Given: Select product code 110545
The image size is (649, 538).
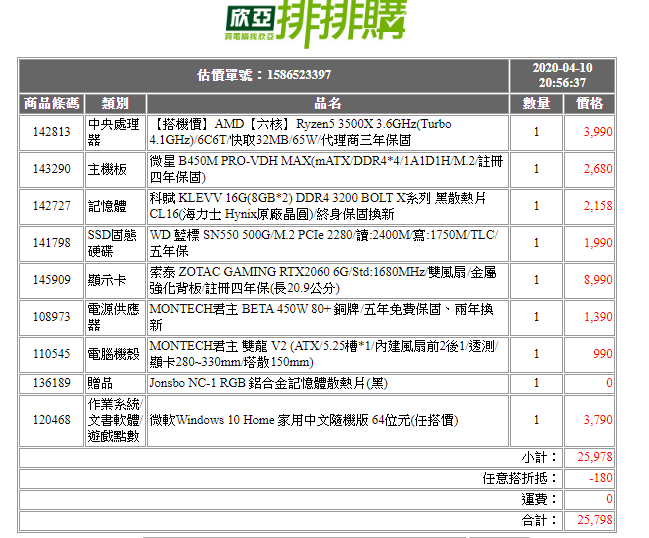Looking at the screenshot, I should pos(52,354).
